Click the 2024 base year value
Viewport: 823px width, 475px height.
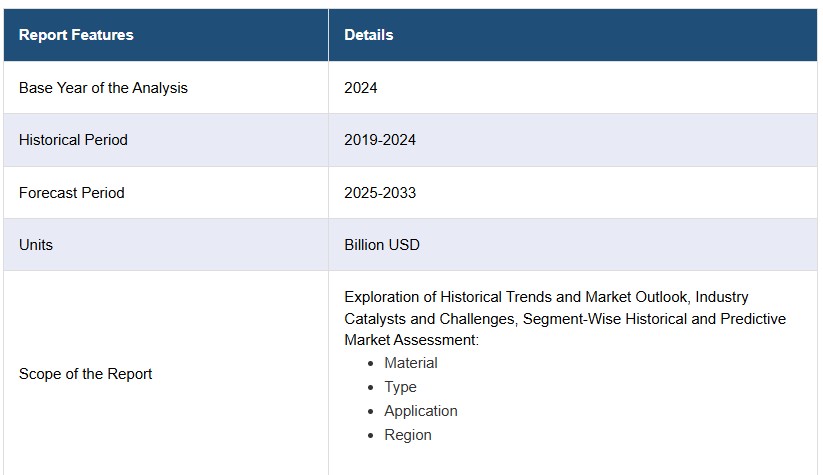pos(361,88)
